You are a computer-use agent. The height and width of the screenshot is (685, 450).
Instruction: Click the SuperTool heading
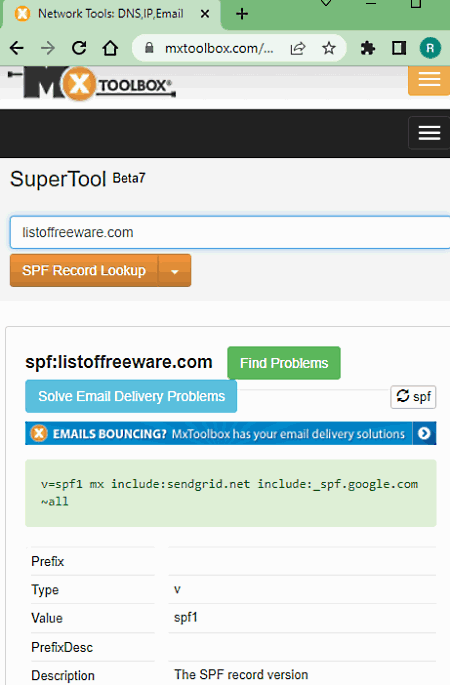(58, 179)
